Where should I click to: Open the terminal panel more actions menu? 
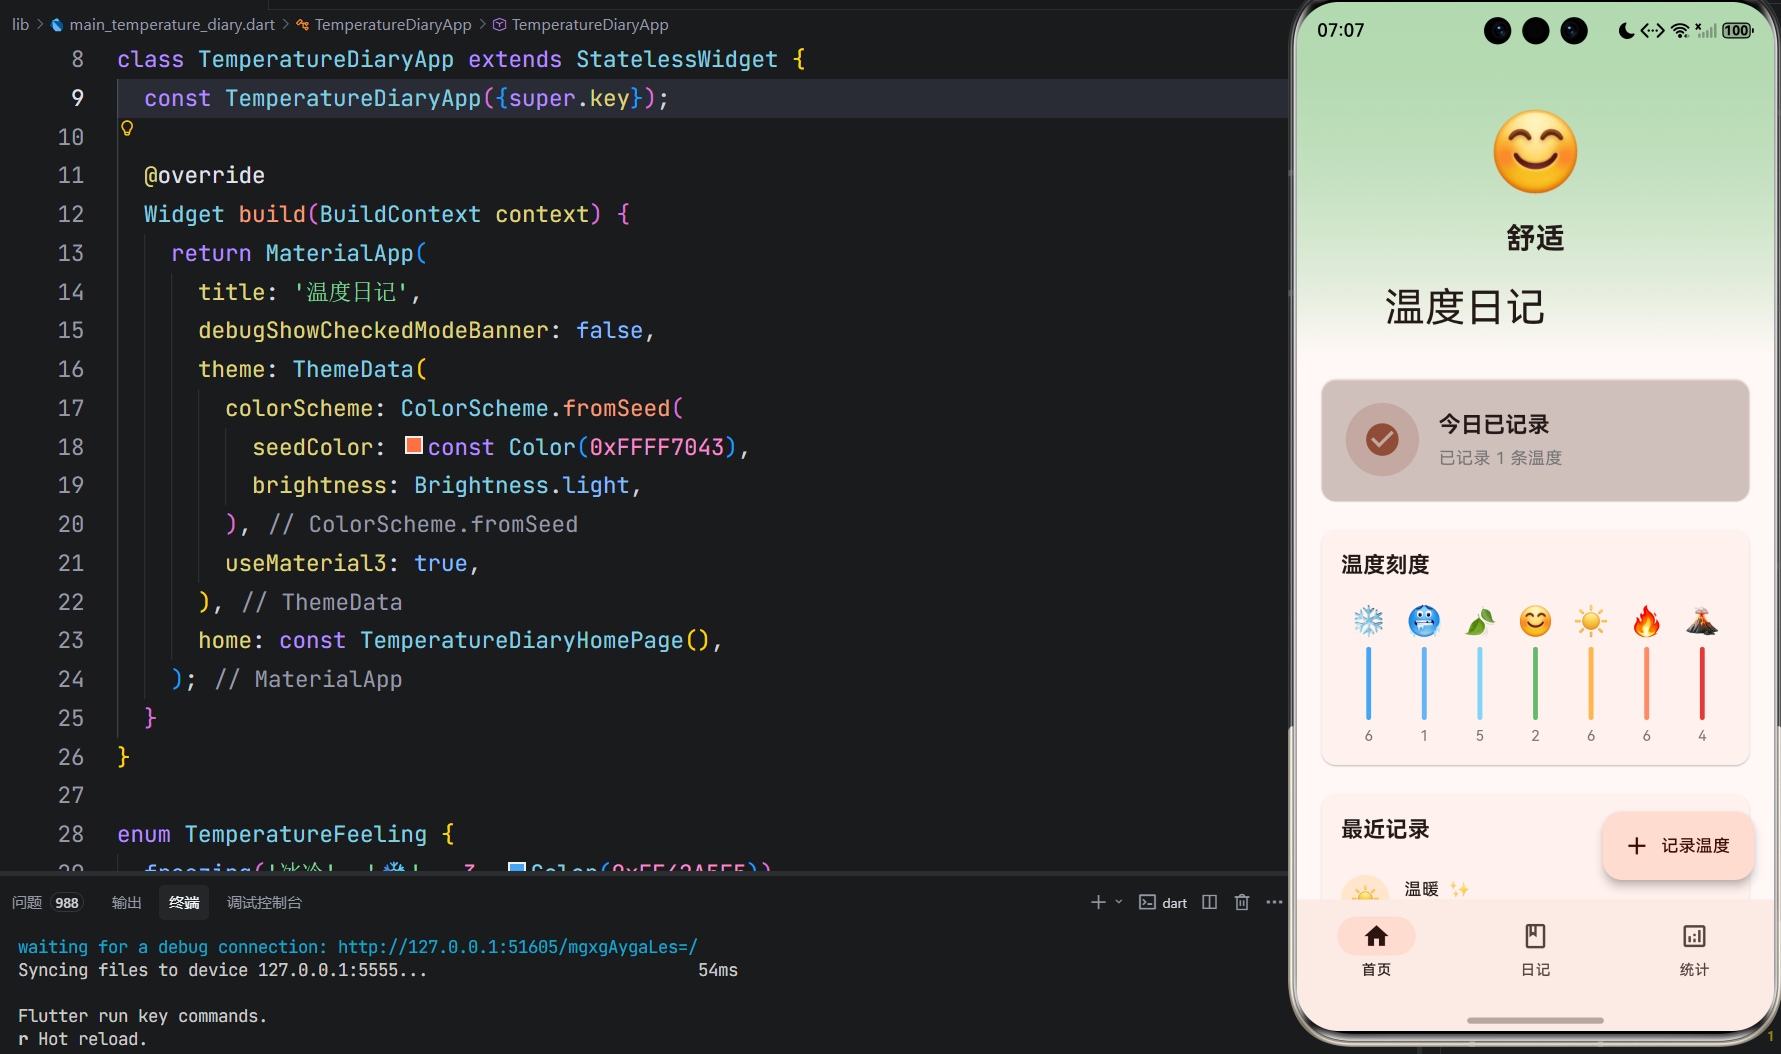point(1274,902)
